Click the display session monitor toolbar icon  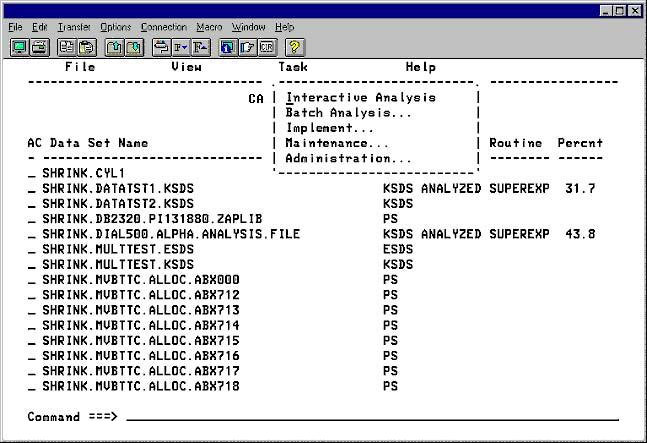click(x=19, y=47)
